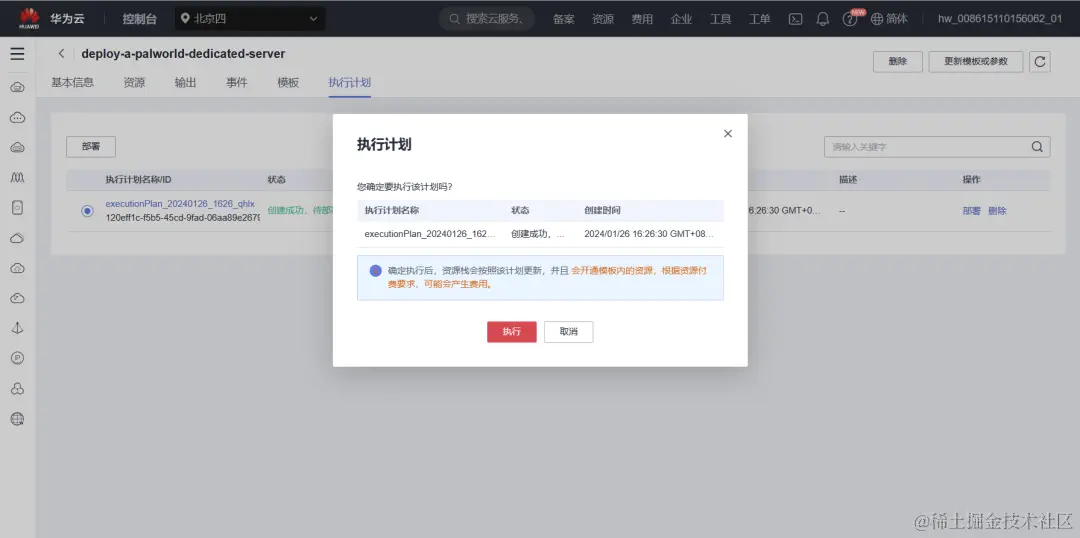The image size is (1080, 538).
Task: Click the wavy-lines service sidebar icon
Action: tap(17, 178)
